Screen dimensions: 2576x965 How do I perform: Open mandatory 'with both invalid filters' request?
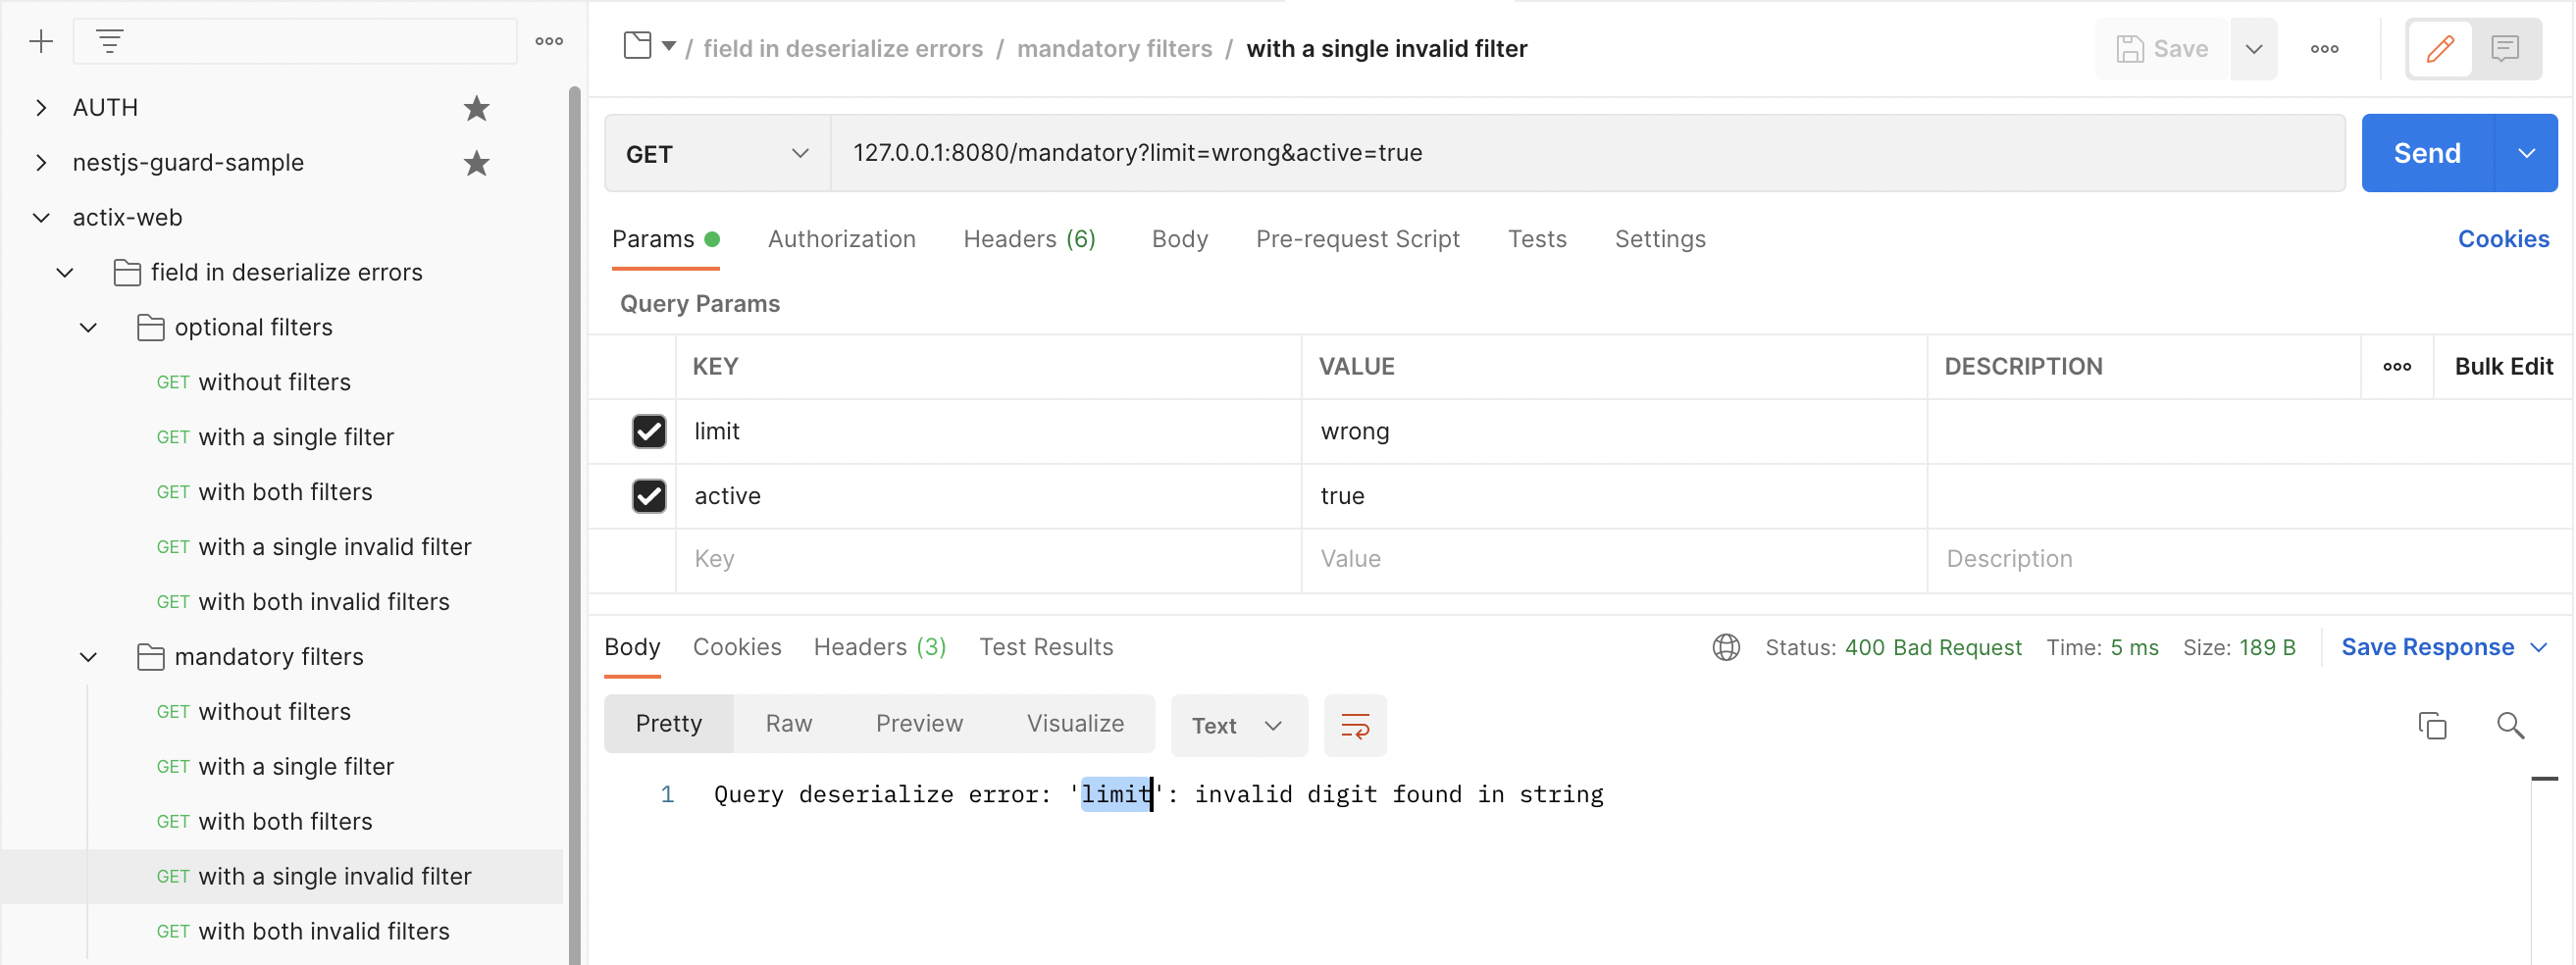pyautogui.click(x=323, y=932)
